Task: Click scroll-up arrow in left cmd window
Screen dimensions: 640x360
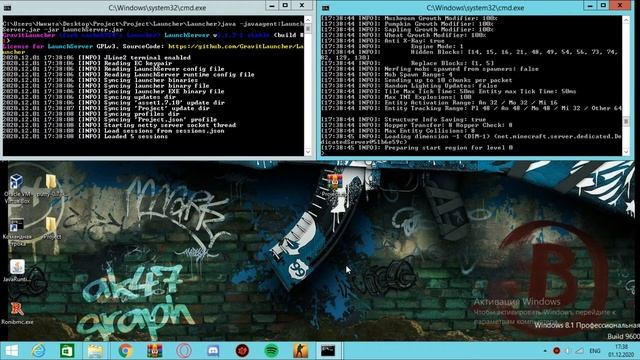Action: [x=308, y=19]
